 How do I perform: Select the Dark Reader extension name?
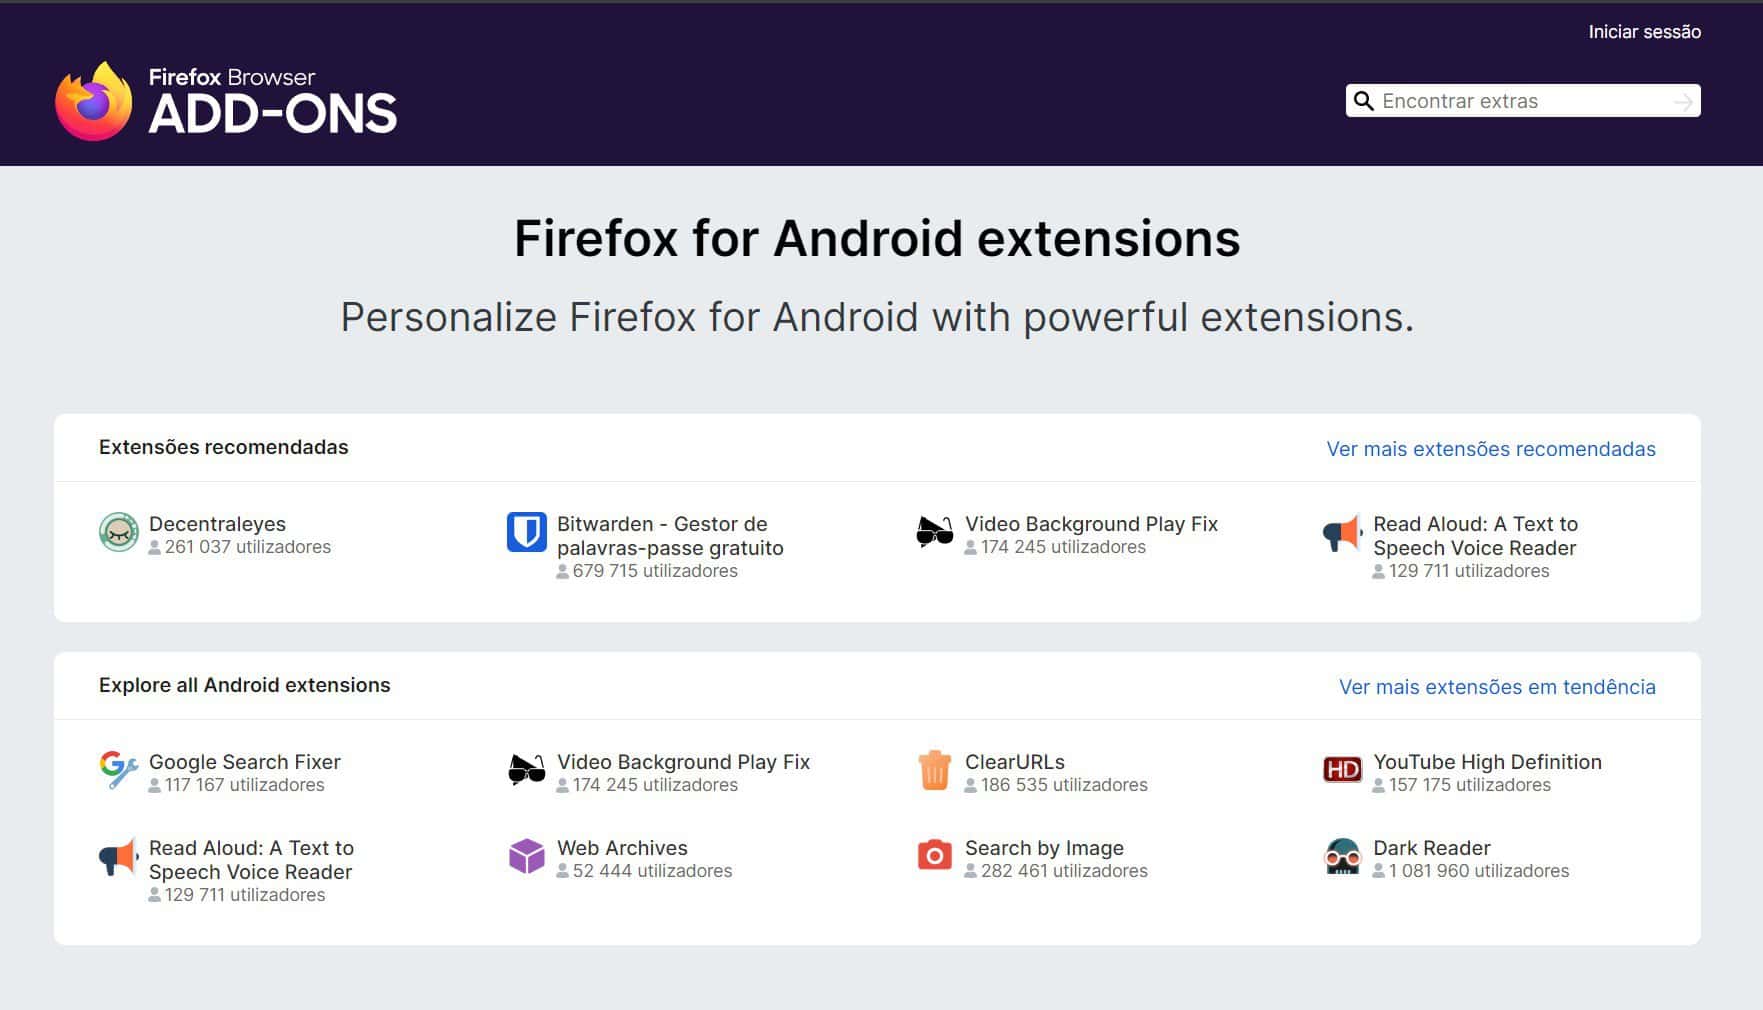pyautogui.click(x=1430, y=847)
